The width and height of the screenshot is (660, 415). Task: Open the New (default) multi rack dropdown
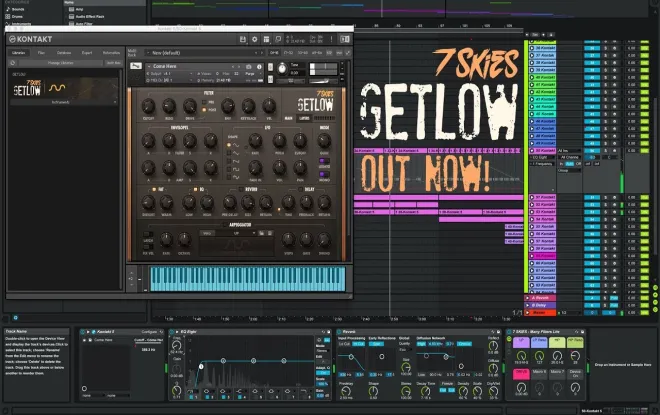(204, 53)
